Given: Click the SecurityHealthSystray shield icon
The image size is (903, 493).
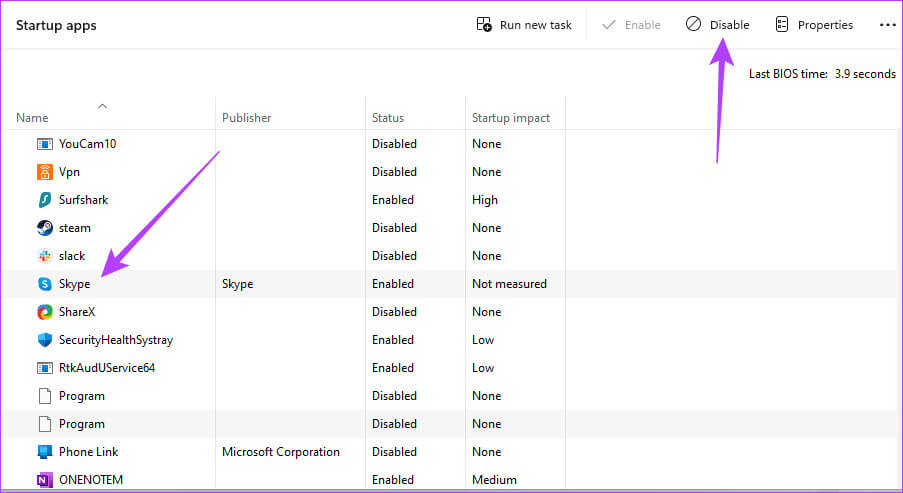Looking at the screenshot, I should coord(44,340).
